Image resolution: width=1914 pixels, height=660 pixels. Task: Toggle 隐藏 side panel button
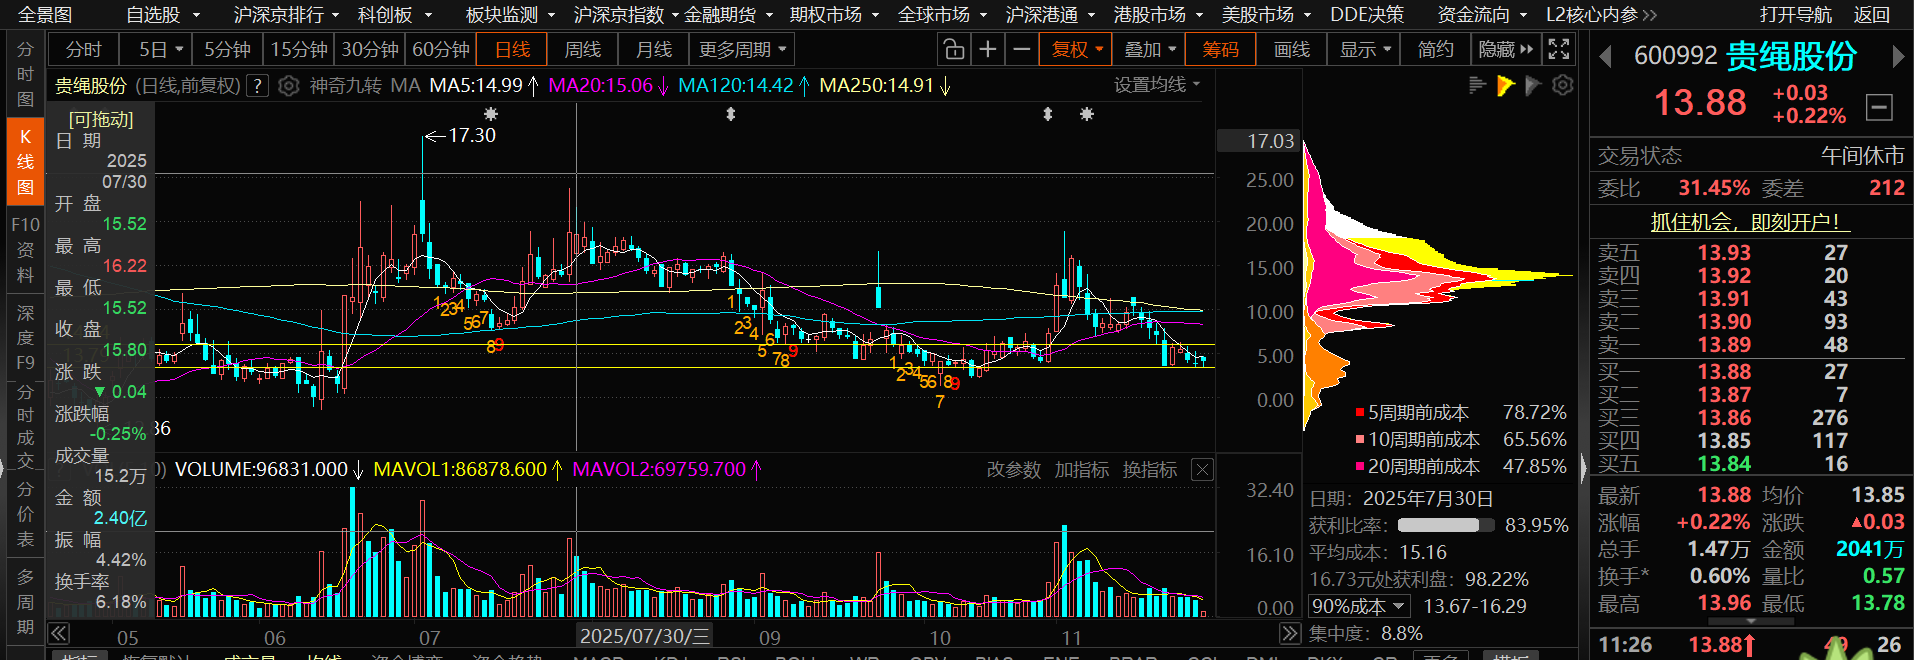click(1505, 49)
